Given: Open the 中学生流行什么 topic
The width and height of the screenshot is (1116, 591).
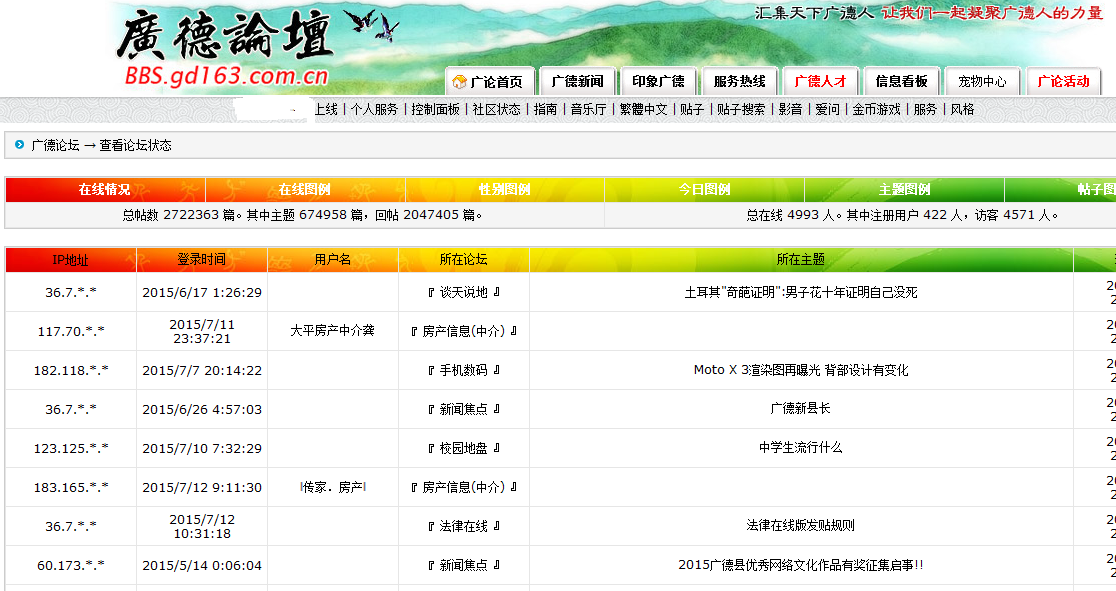Looking at the screenshot, I should 801,448.
